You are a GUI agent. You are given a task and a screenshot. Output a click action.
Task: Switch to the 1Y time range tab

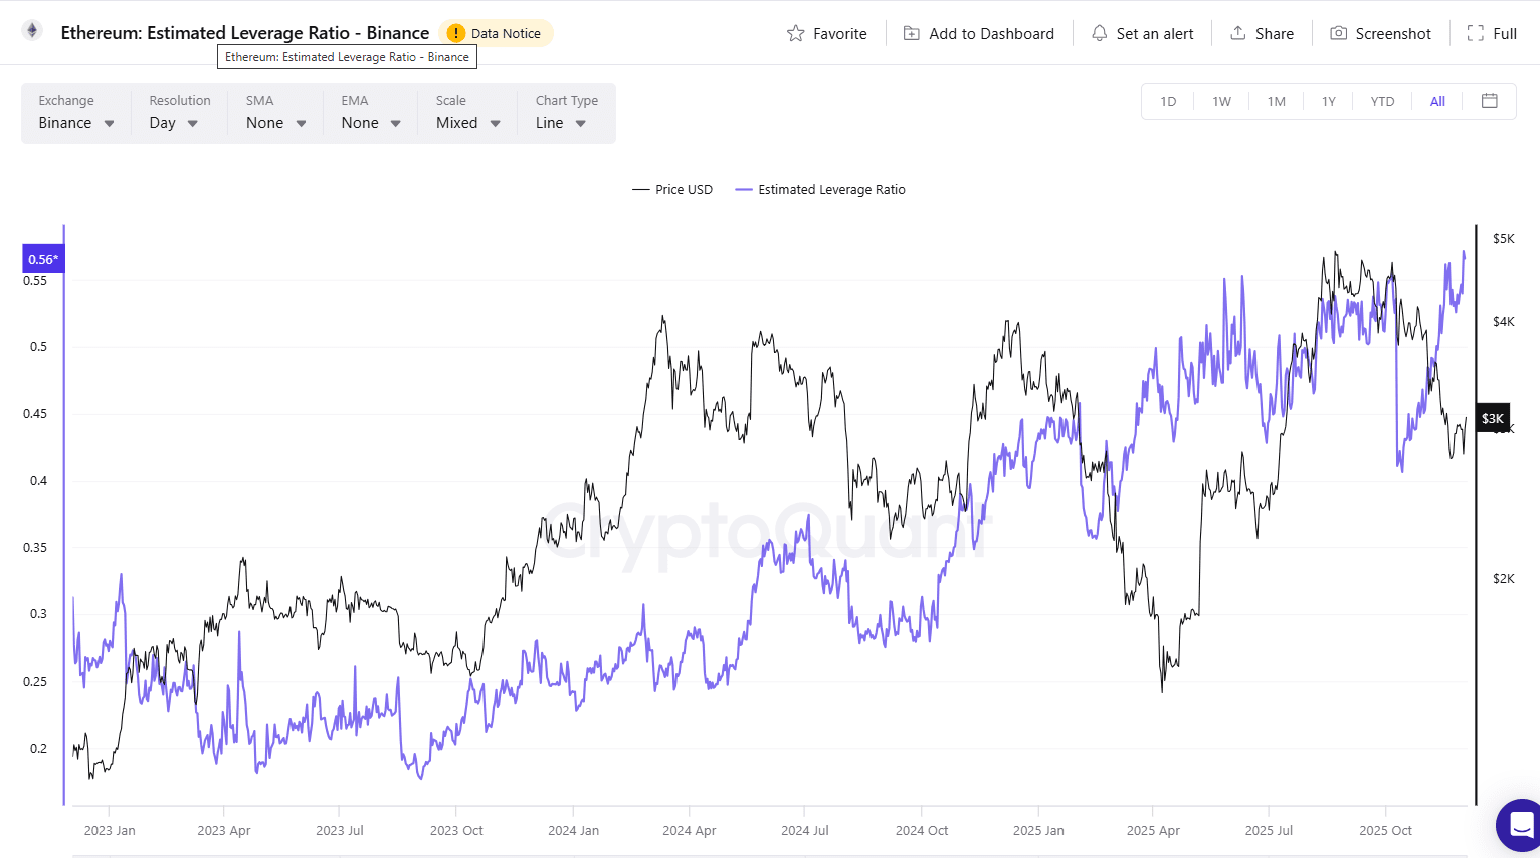(1329, 101)
